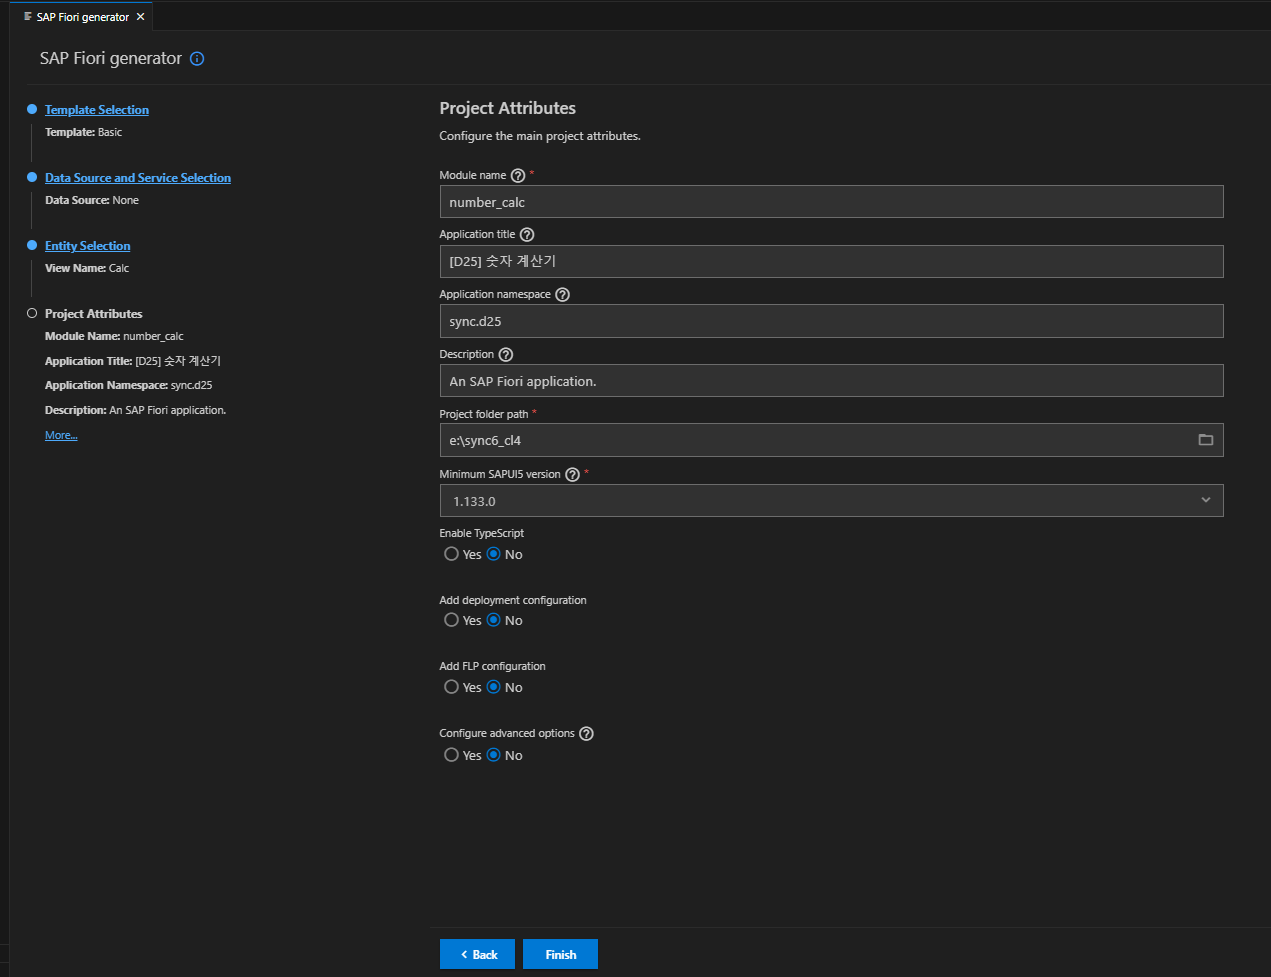
Task: Select No for Add deployment configuration
Action: click(x=494, y=620)
